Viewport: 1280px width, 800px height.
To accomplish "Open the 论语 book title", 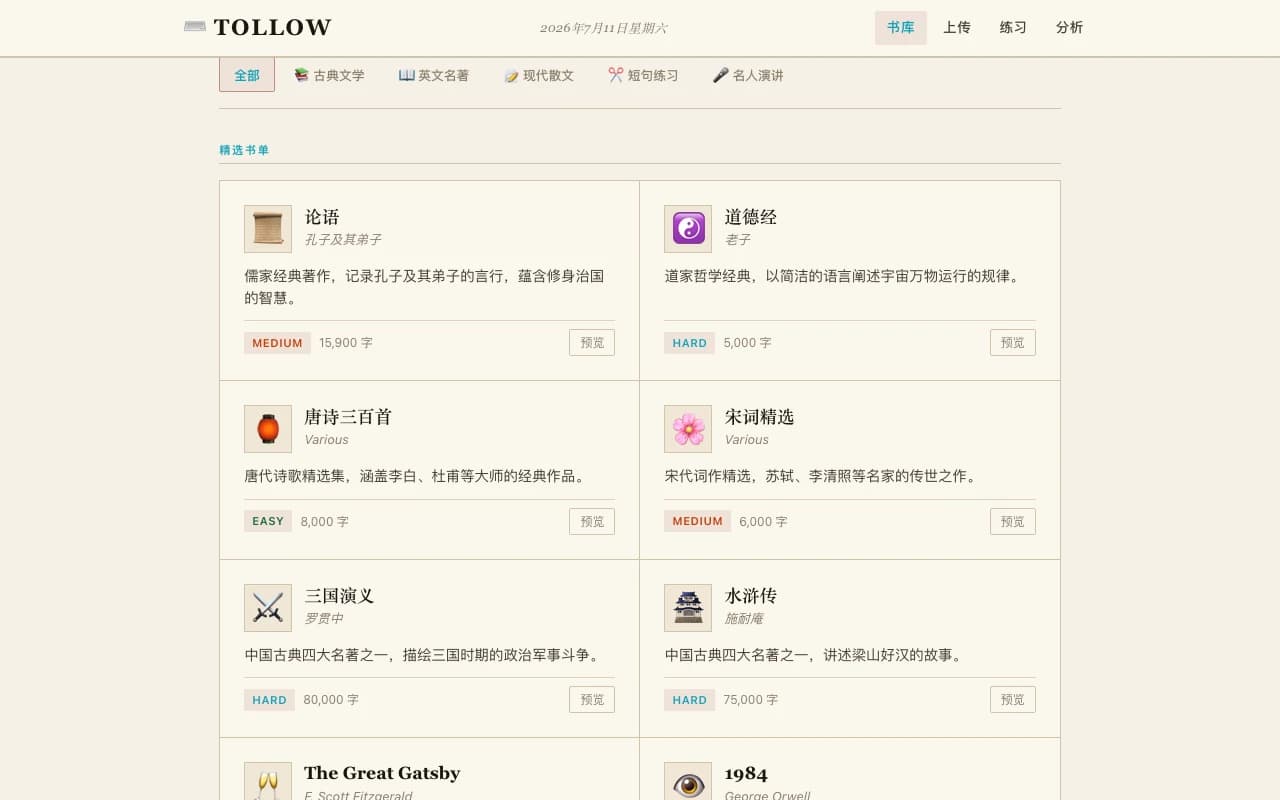I will (x=322, y=217).
